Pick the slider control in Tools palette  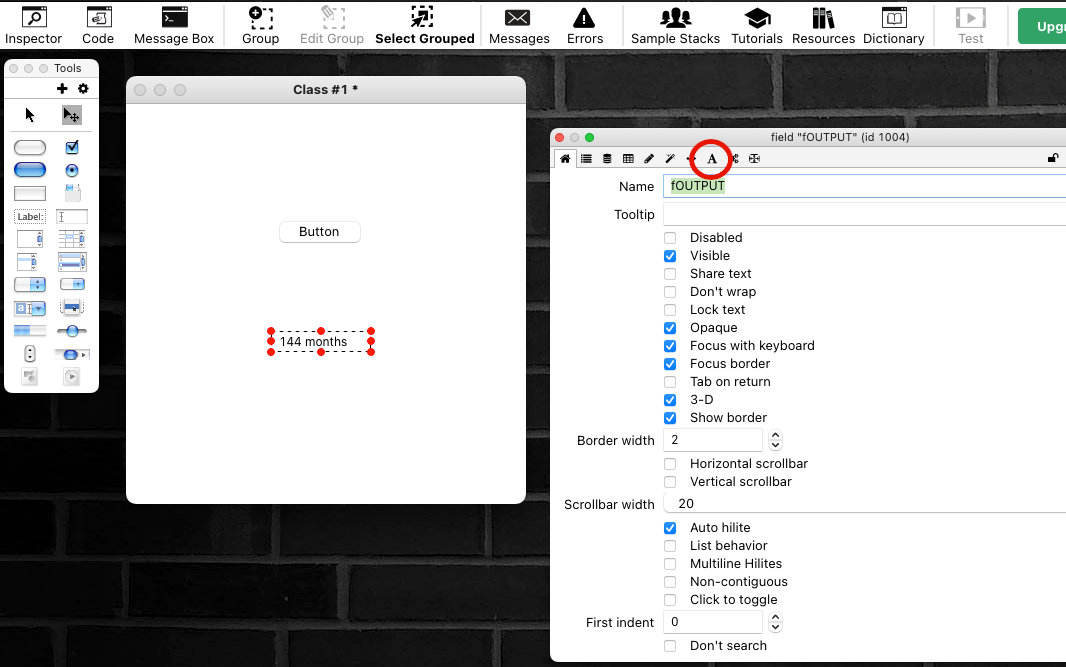pyautogui.click(x=72, y=330)
